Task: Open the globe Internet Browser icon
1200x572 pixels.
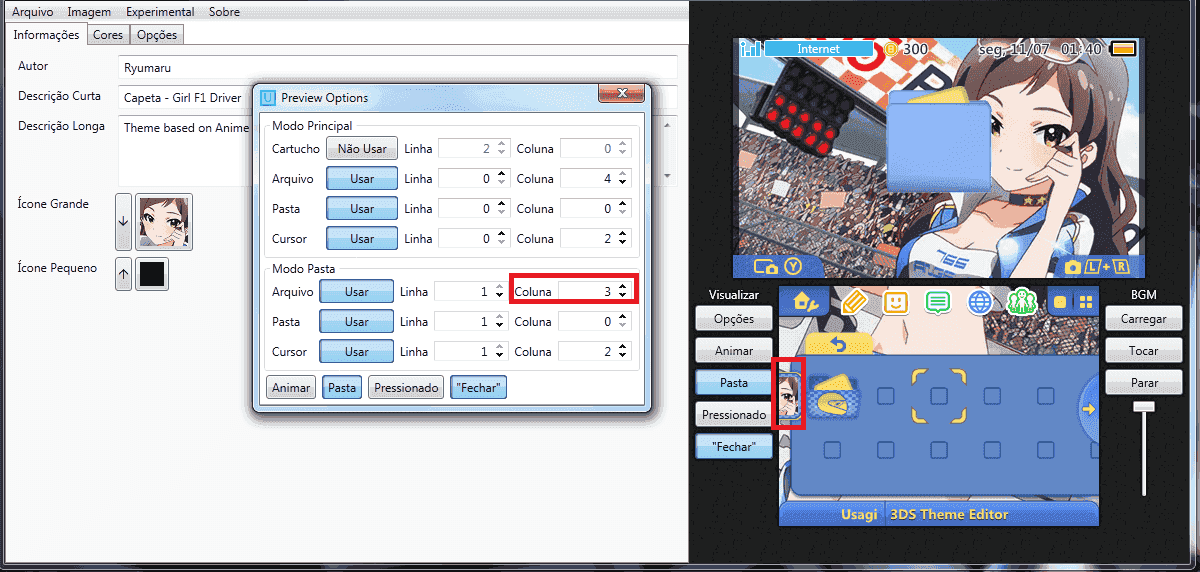Action: [x=980, y=301]
